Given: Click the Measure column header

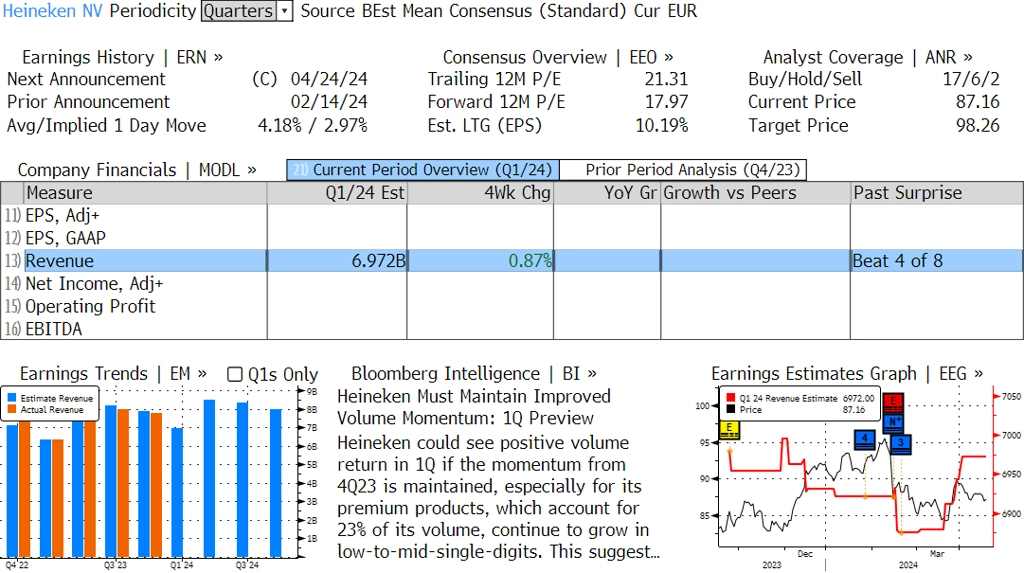Looking at the screenshot, I should tap(145, 193).
